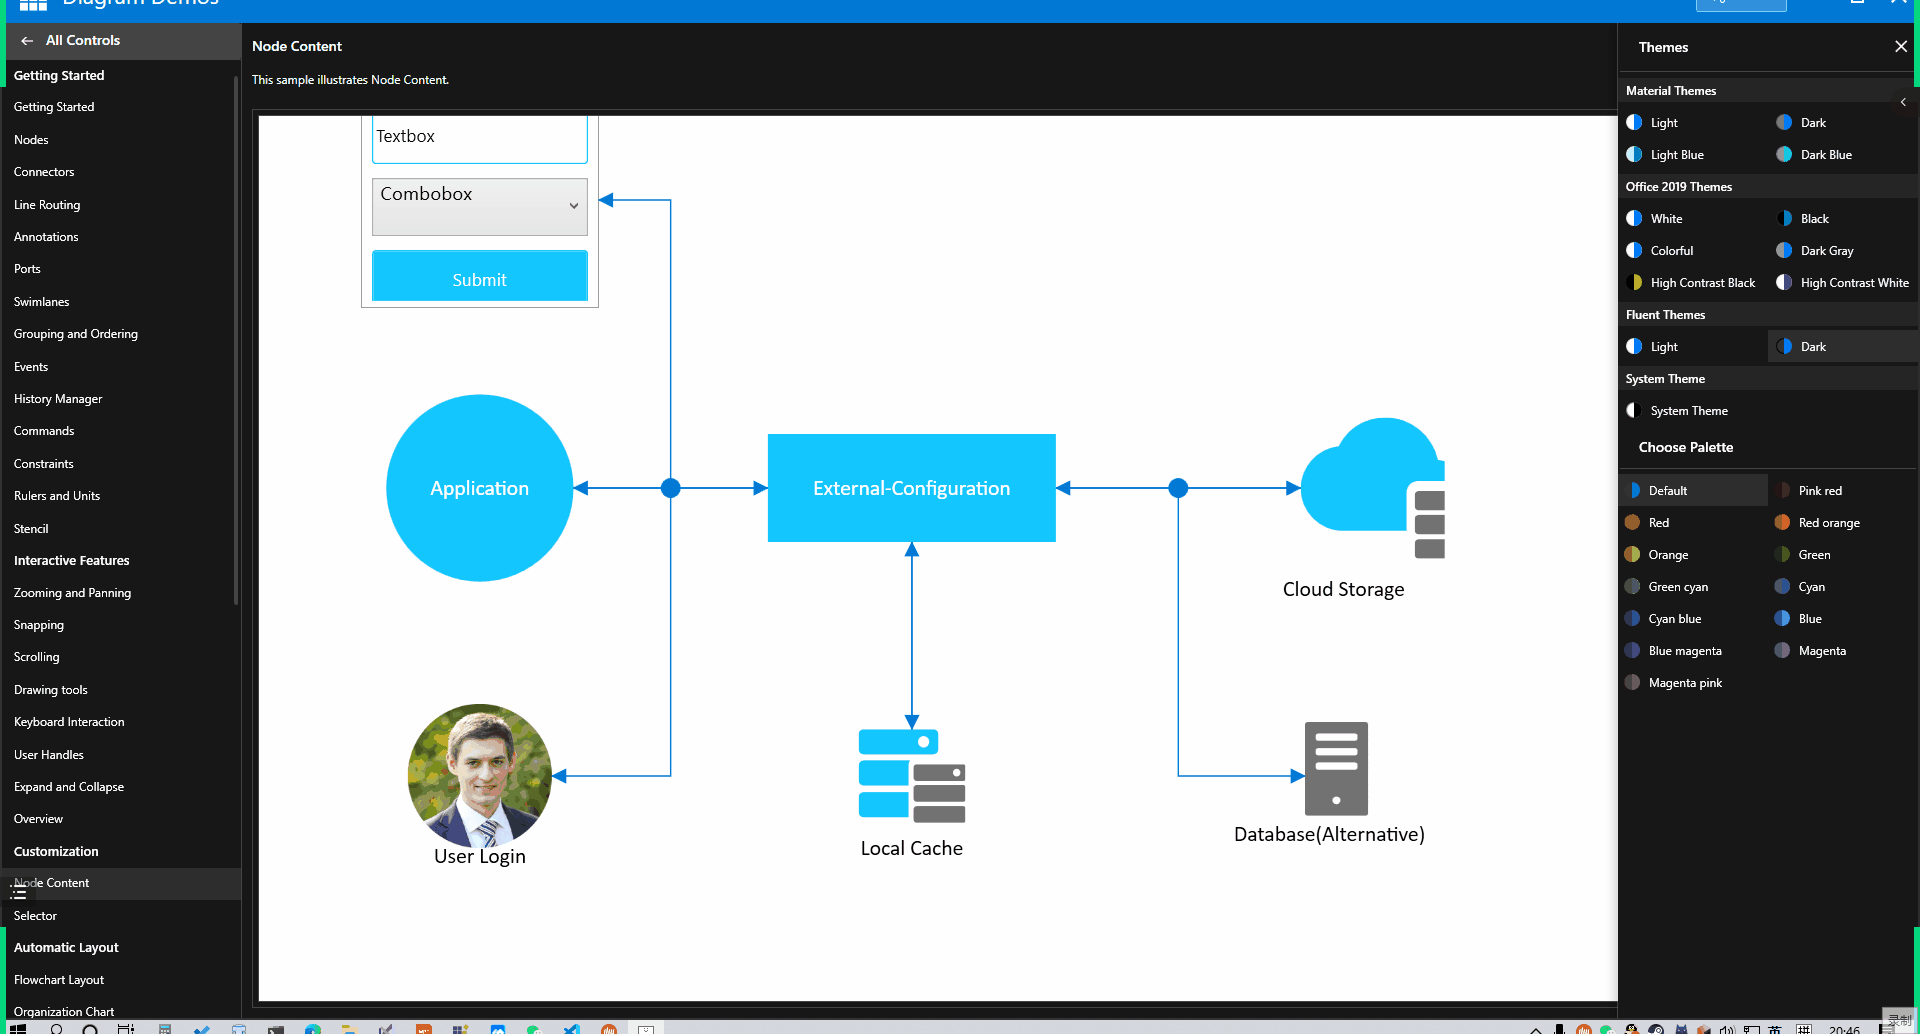Collapse the themes panel chevron arrow
The width and height of the screenshot is (1920, 1034).
(x=1902, y=102)
